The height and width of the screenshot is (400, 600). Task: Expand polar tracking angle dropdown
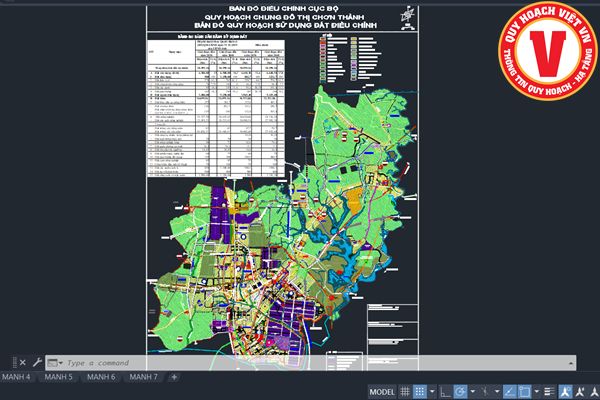tap(473, 391)
